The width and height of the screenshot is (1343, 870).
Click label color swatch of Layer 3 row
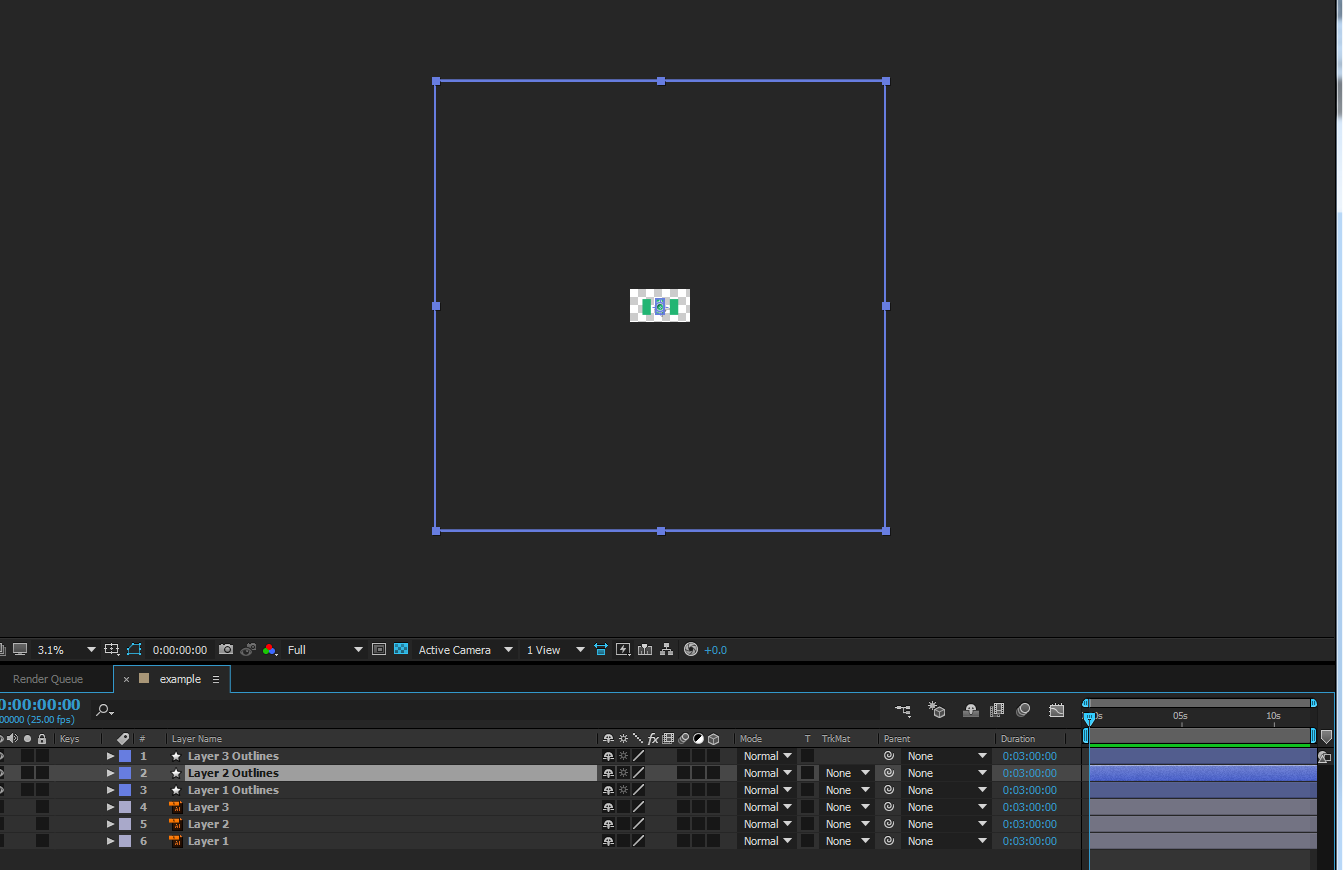[x=125, y=807]
